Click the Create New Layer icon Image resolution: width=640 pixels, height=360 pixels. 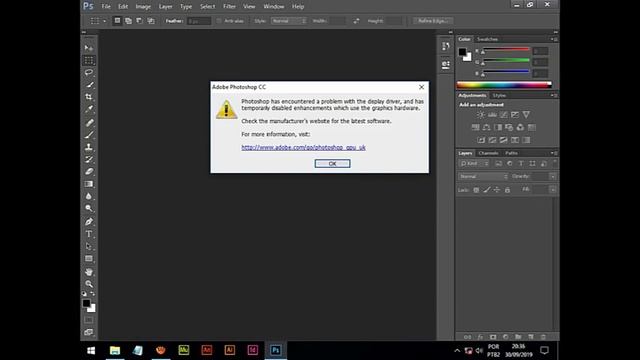[531, 337]
